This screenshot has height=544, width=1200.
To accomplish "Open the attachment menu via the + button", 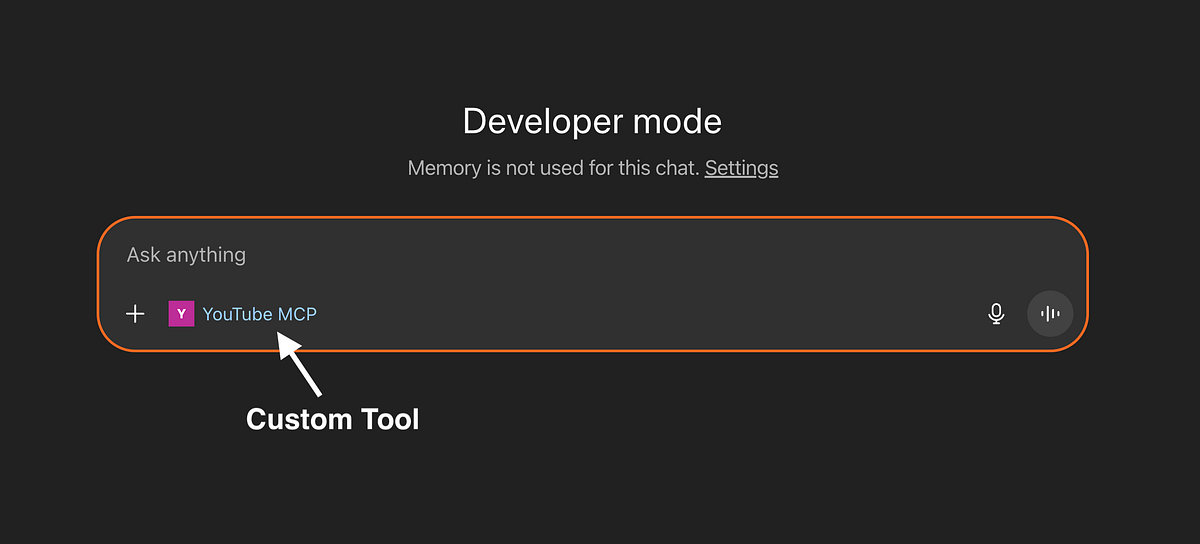I will pyautogui.click(x=135, y=314).
